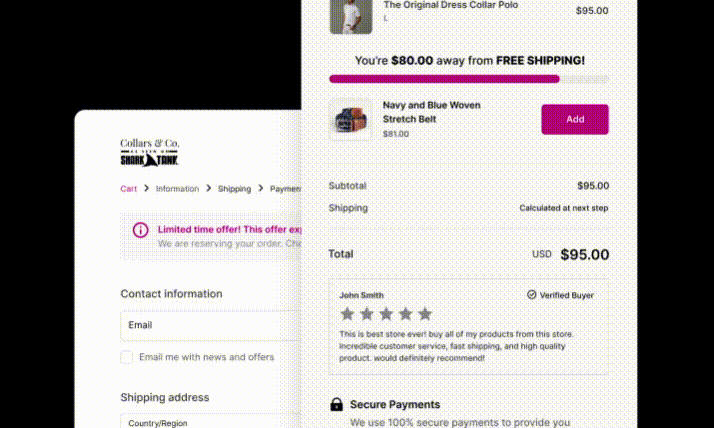The image size is (714, 428).
Task: Click the free shipping progress bar
Action: click(469, 79)
